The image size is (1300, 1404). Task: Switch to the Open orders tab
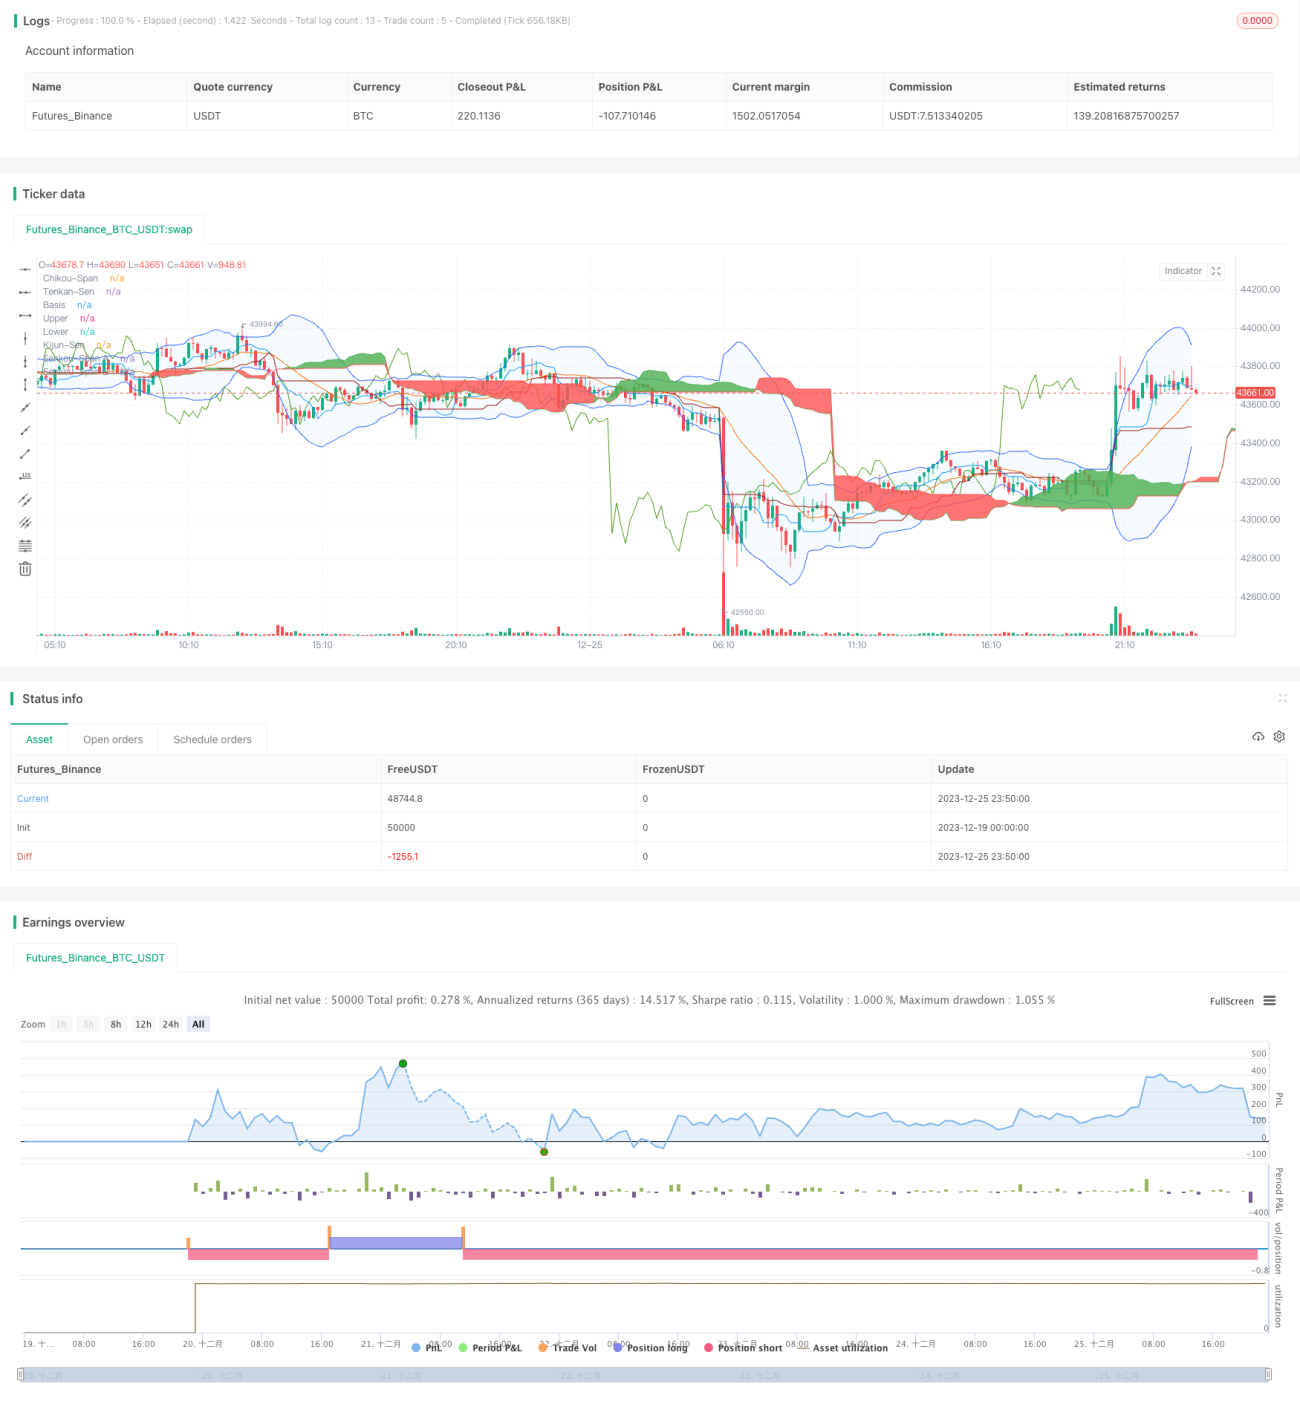click(x=113, y=739)
